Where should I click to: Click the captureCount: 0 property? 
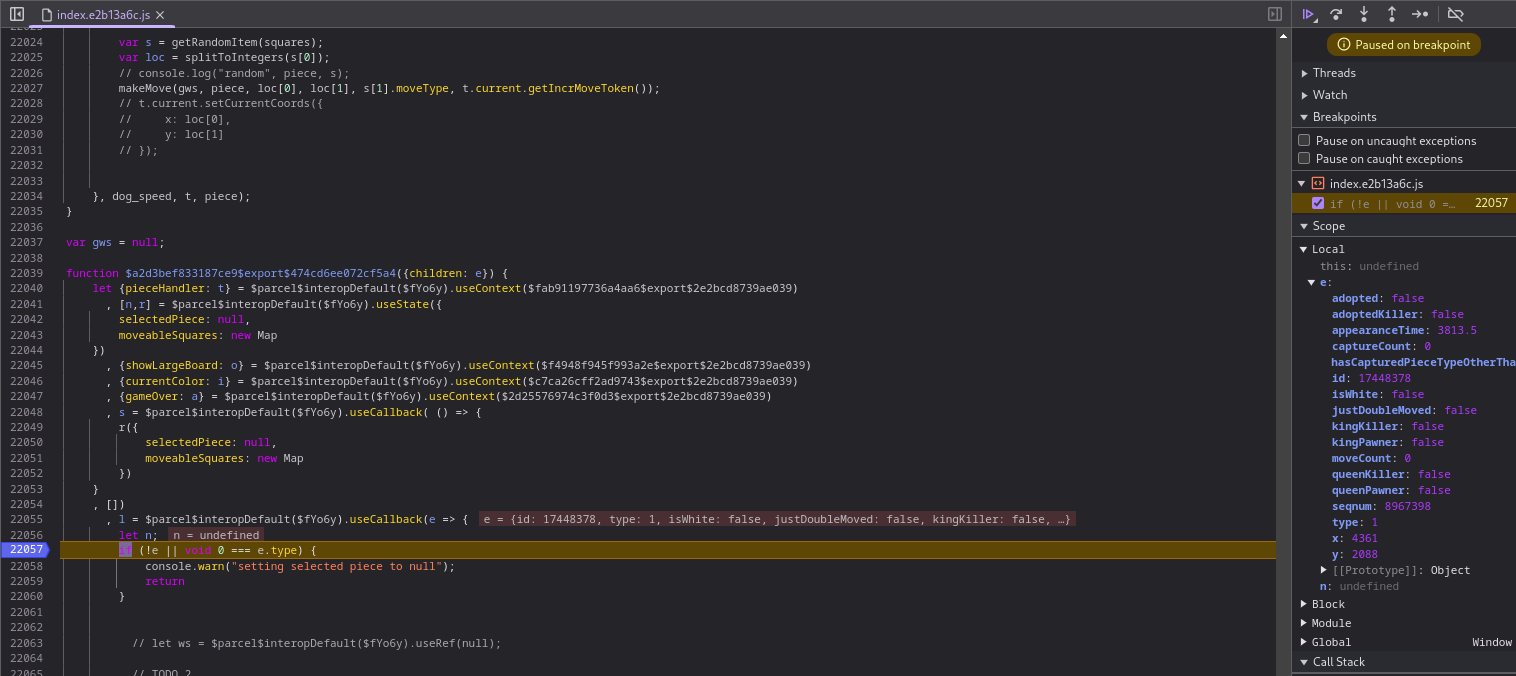point(1381,346)
